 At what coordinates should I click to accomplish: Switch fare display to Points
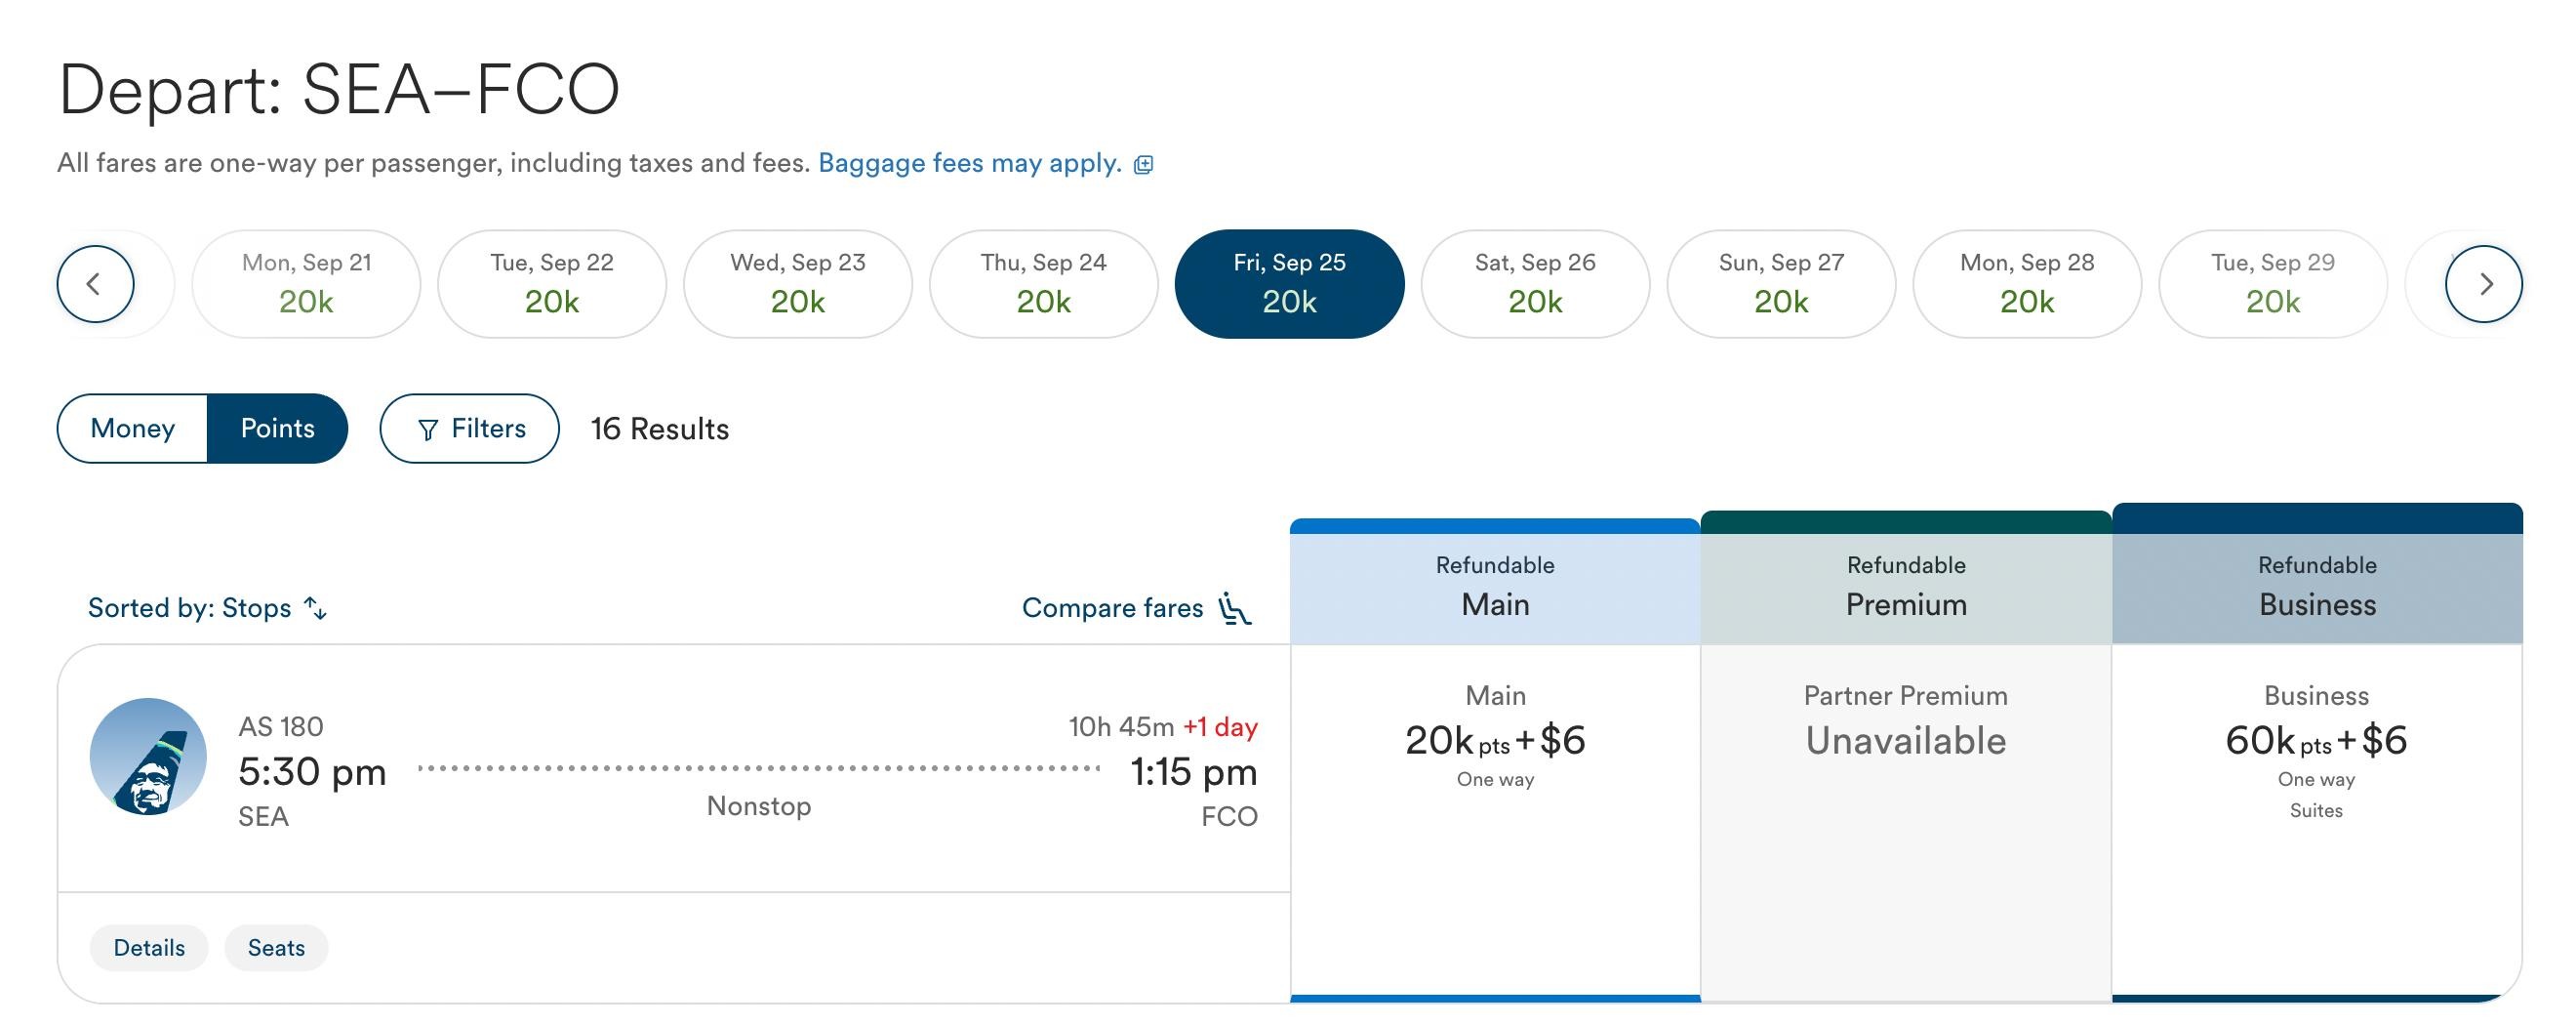click(277, 429)
